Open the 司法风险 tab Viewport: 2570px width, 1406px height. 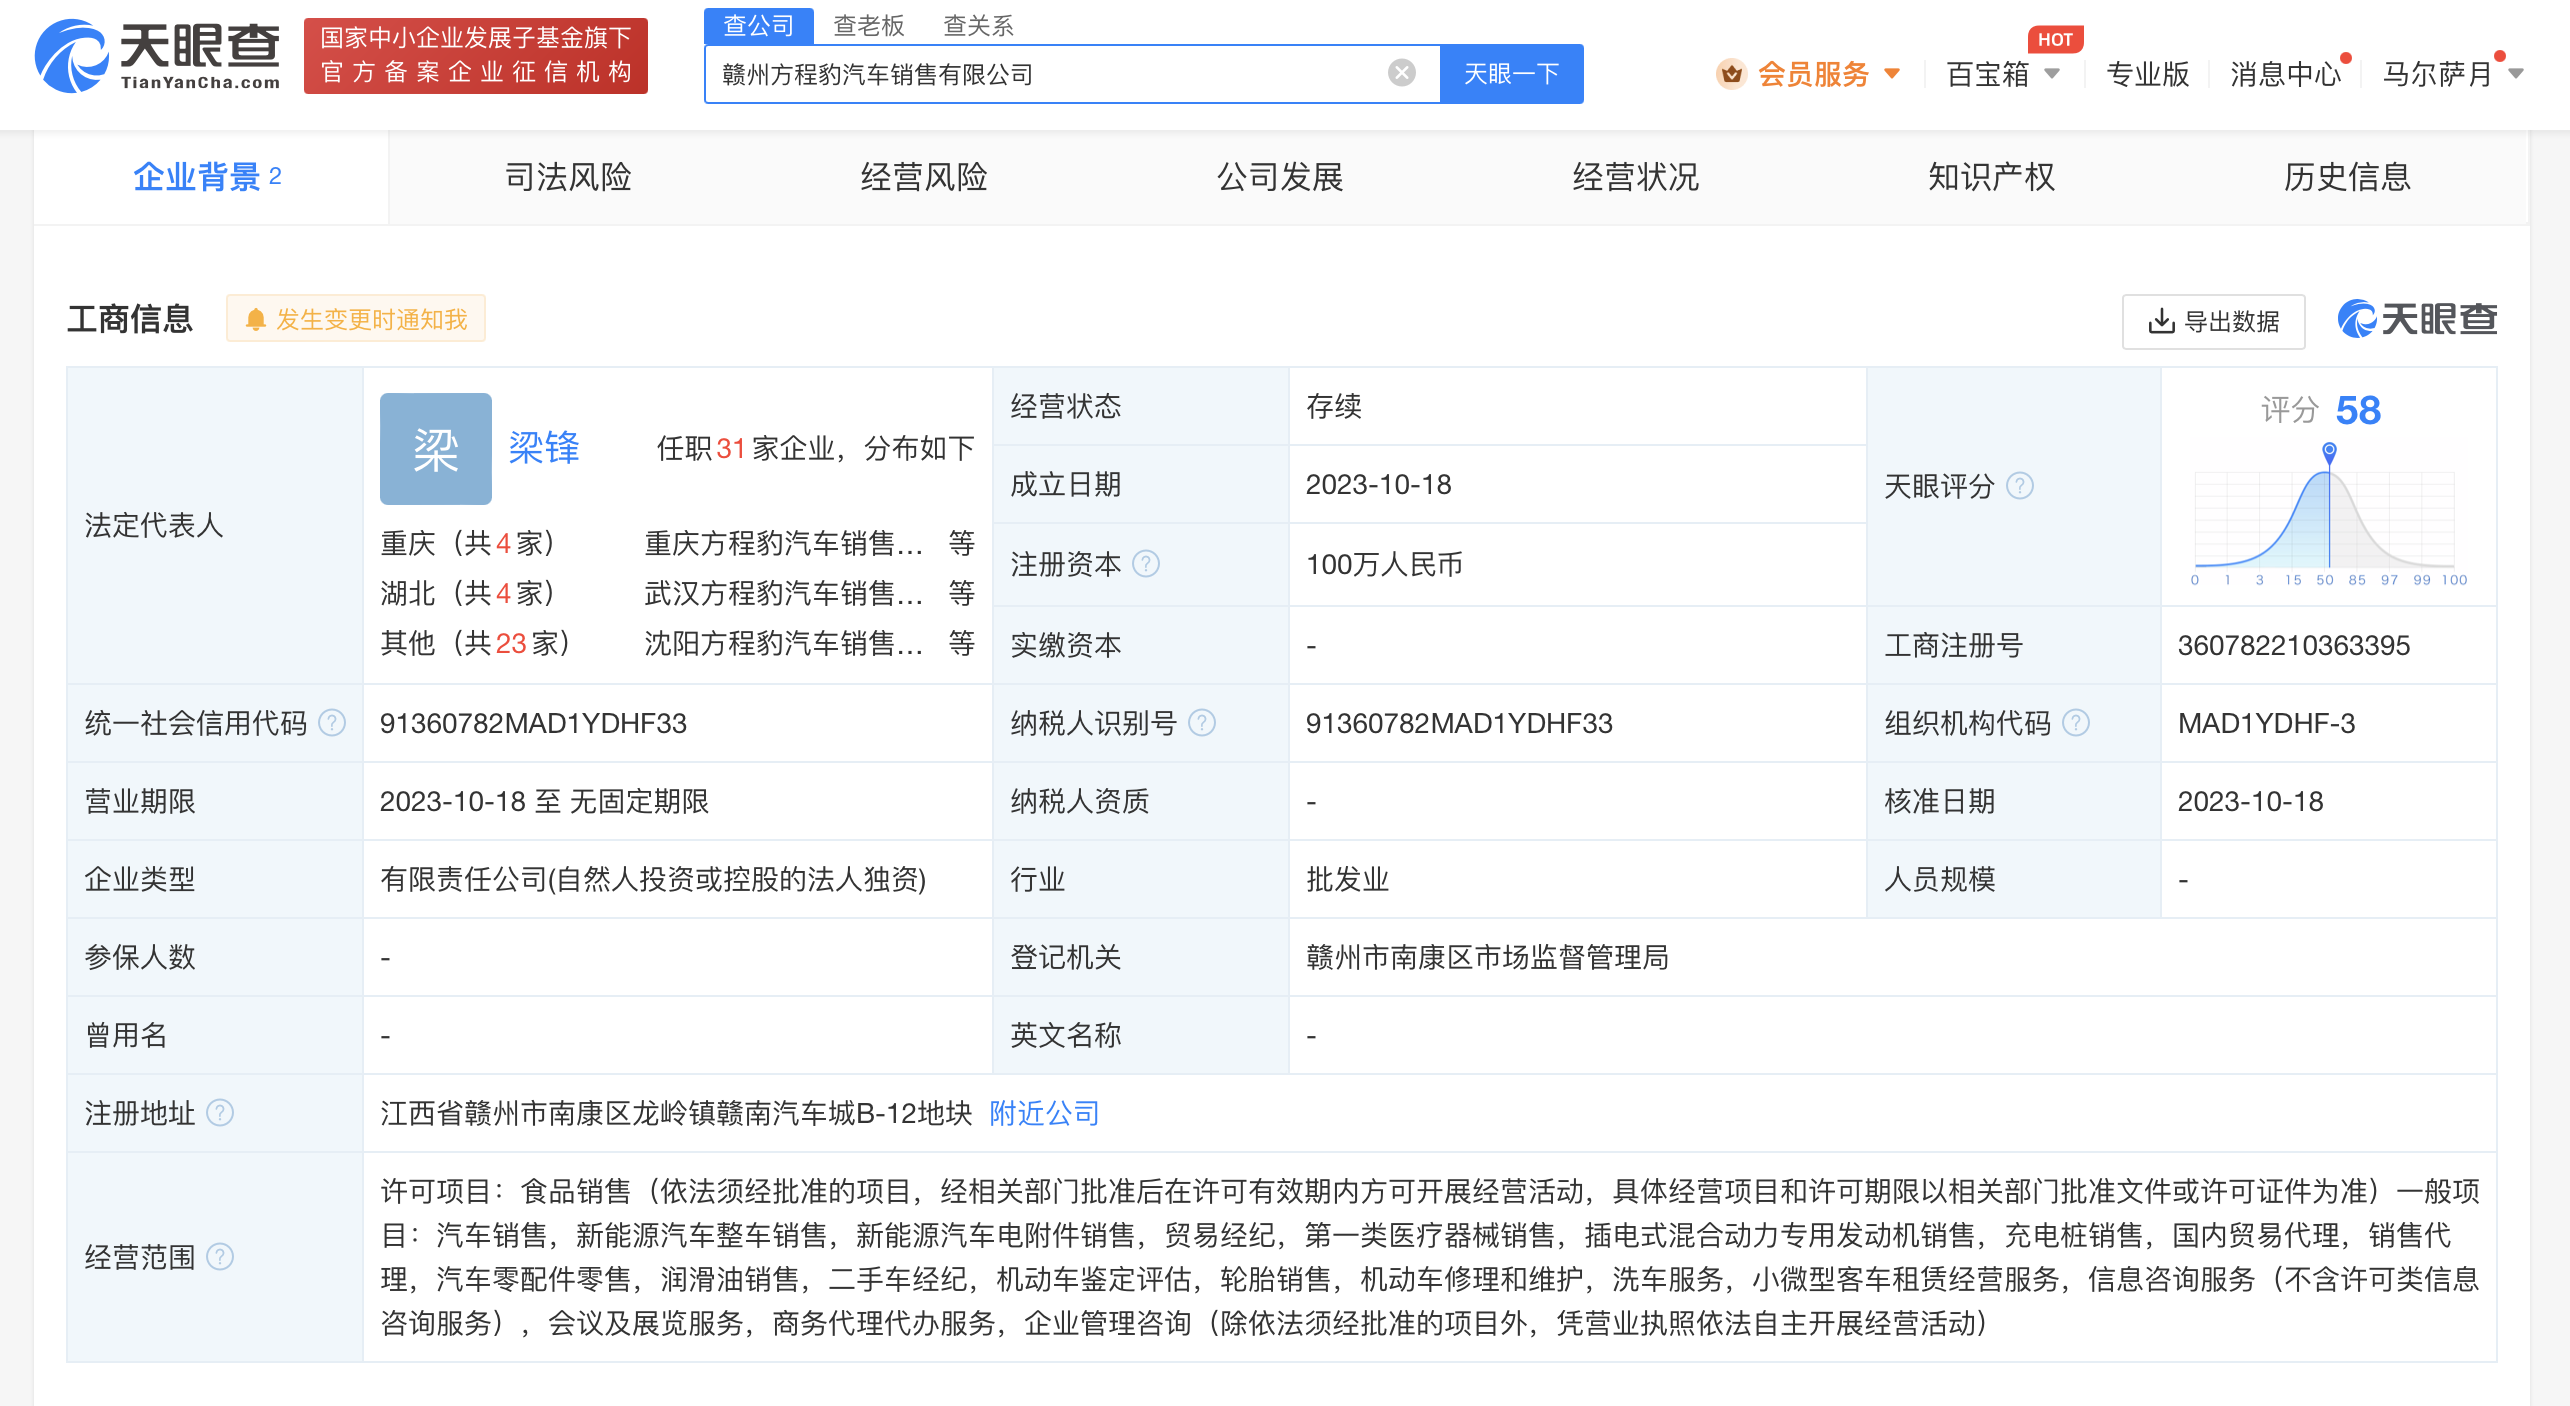point(568,177)
